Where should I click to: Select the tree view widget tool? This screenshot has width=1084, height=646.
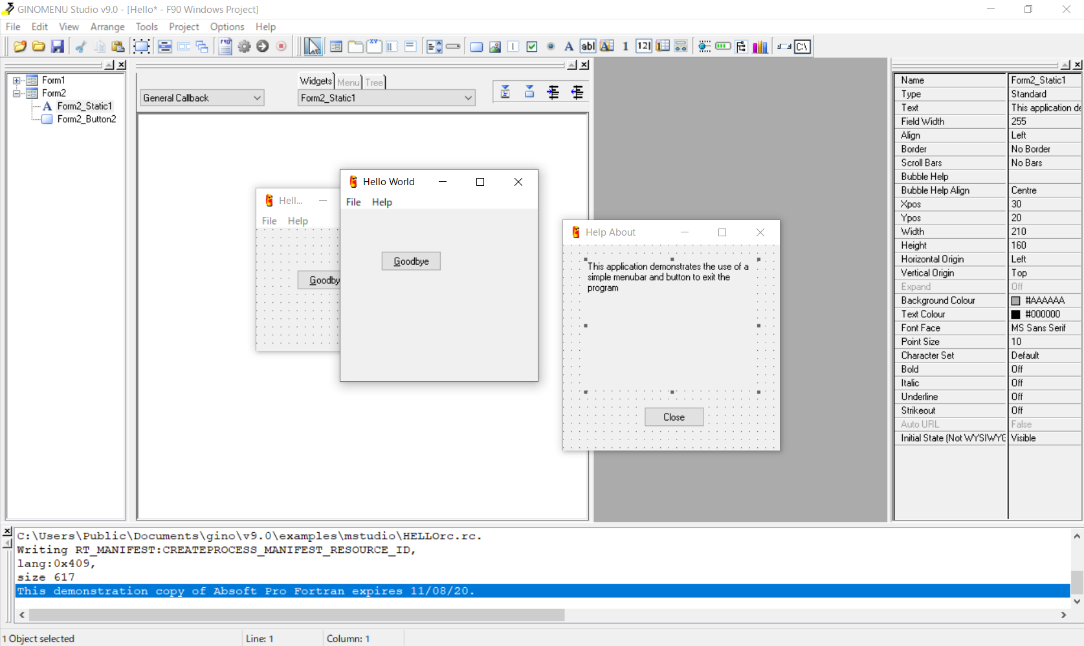tap(742, 46)
